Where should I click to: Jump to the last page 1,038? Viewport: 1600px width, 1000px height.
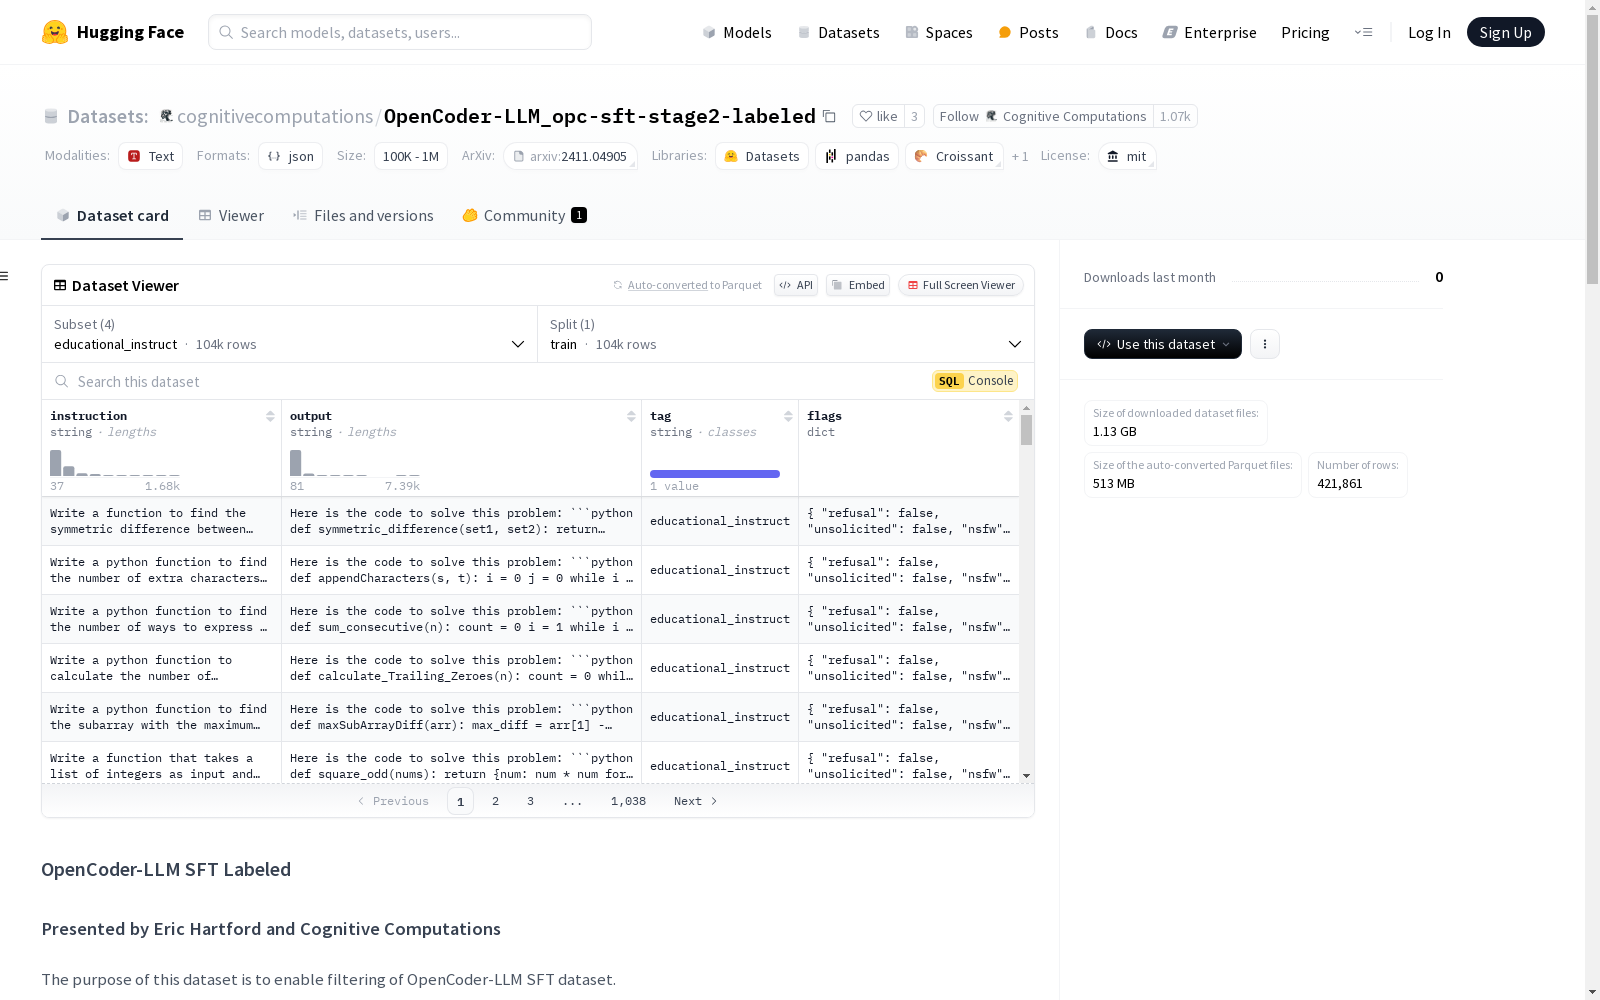pos(628,801)
